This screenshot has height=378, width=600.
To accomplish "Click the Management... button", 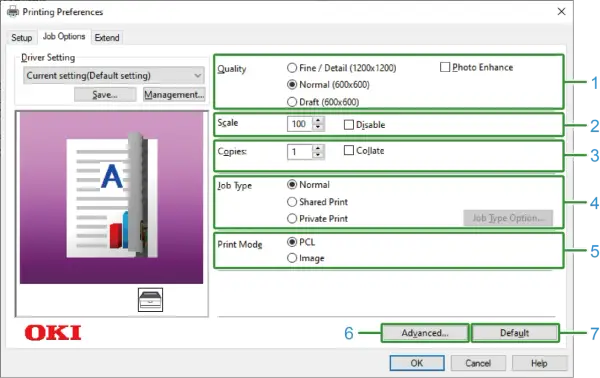I will coord(174,94).
